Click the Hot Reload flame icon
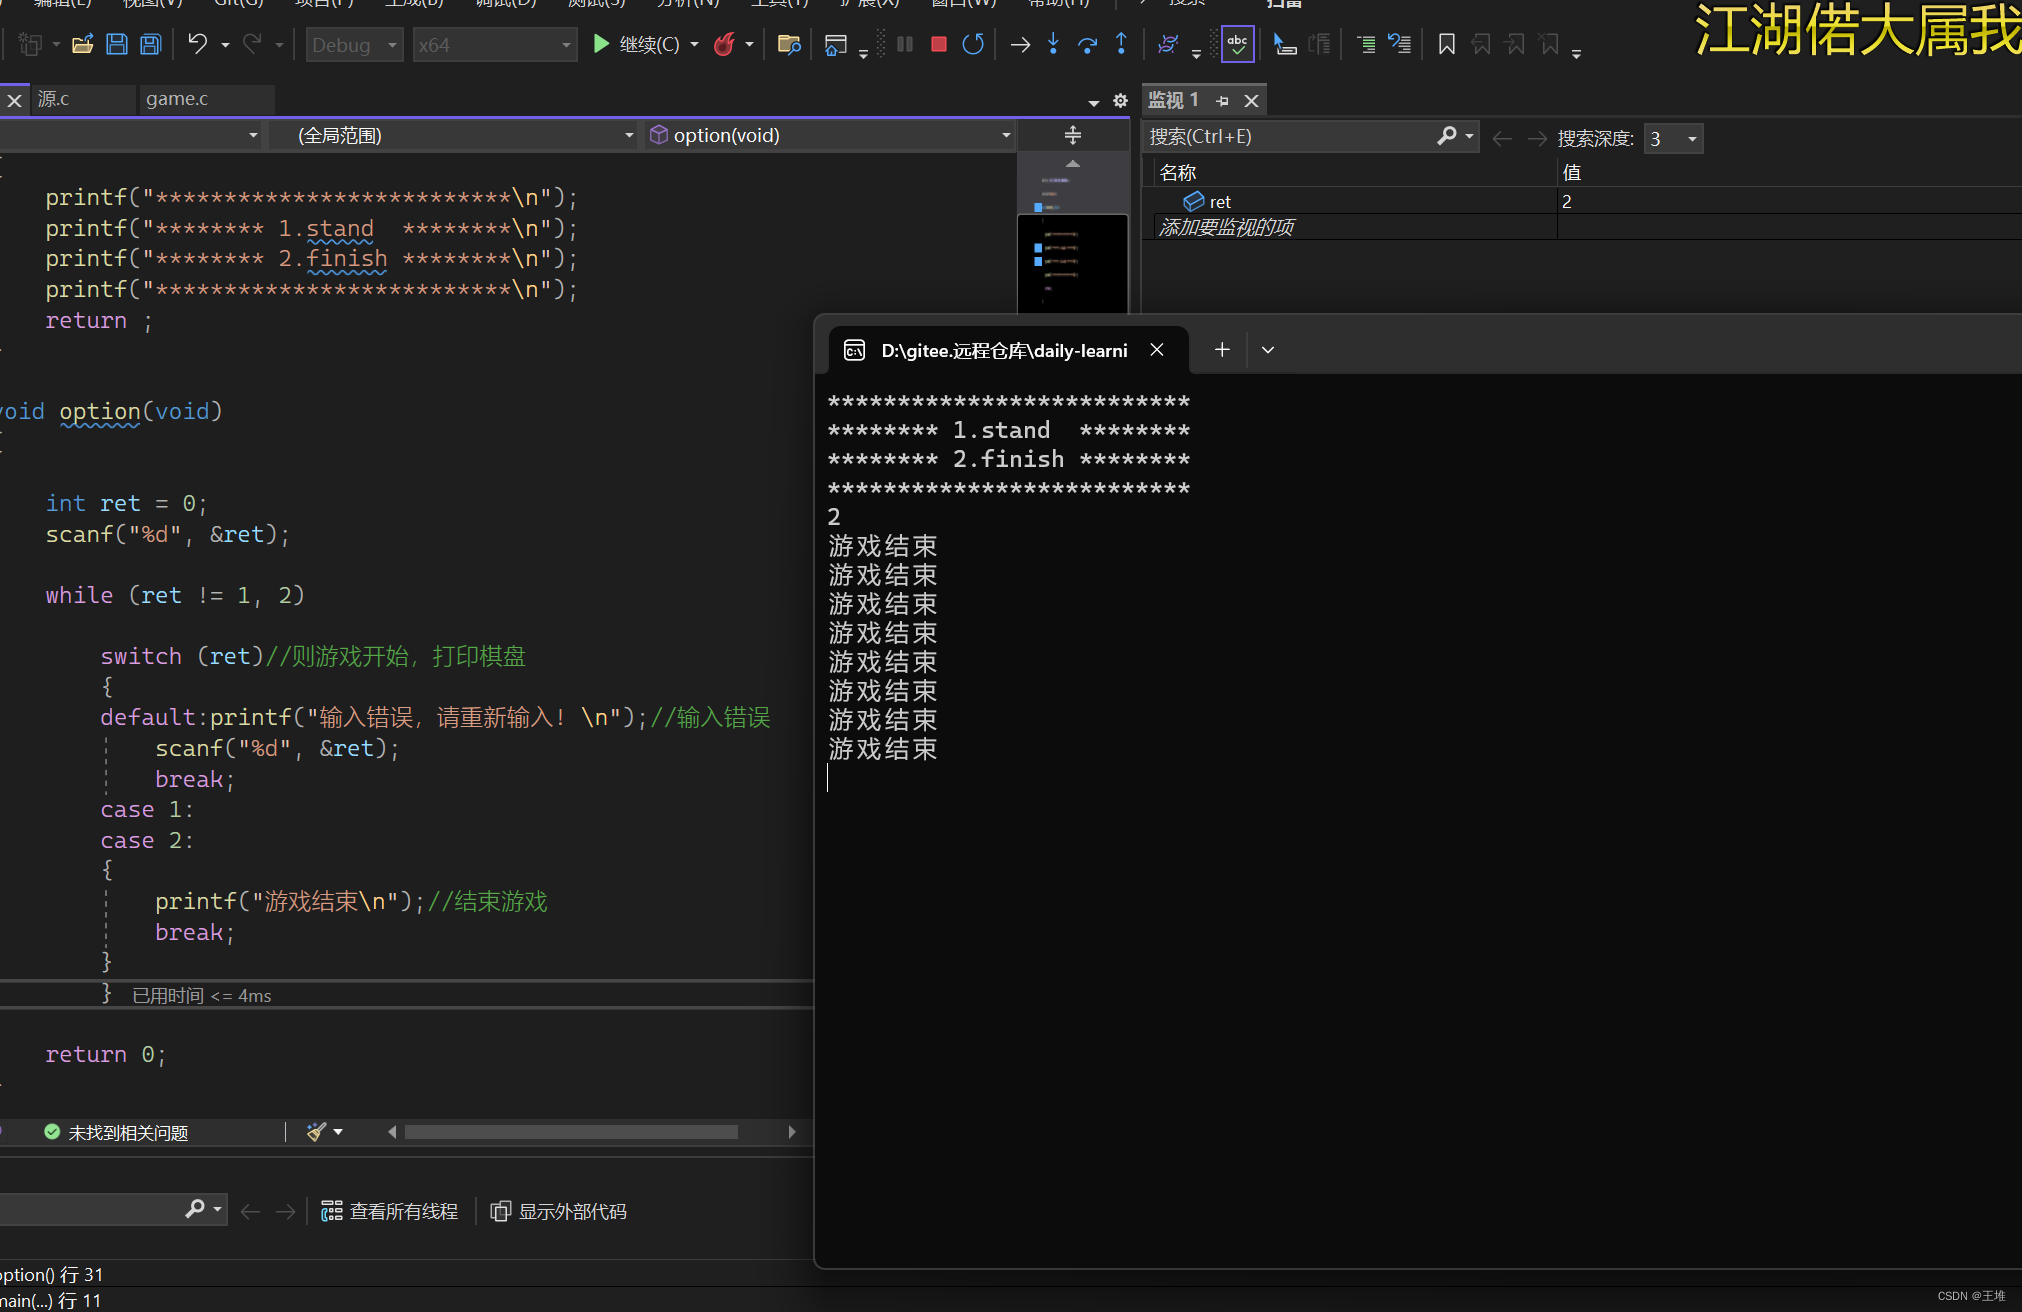The height and width of the screenshot is (1312, 2022). coord(725,44)
